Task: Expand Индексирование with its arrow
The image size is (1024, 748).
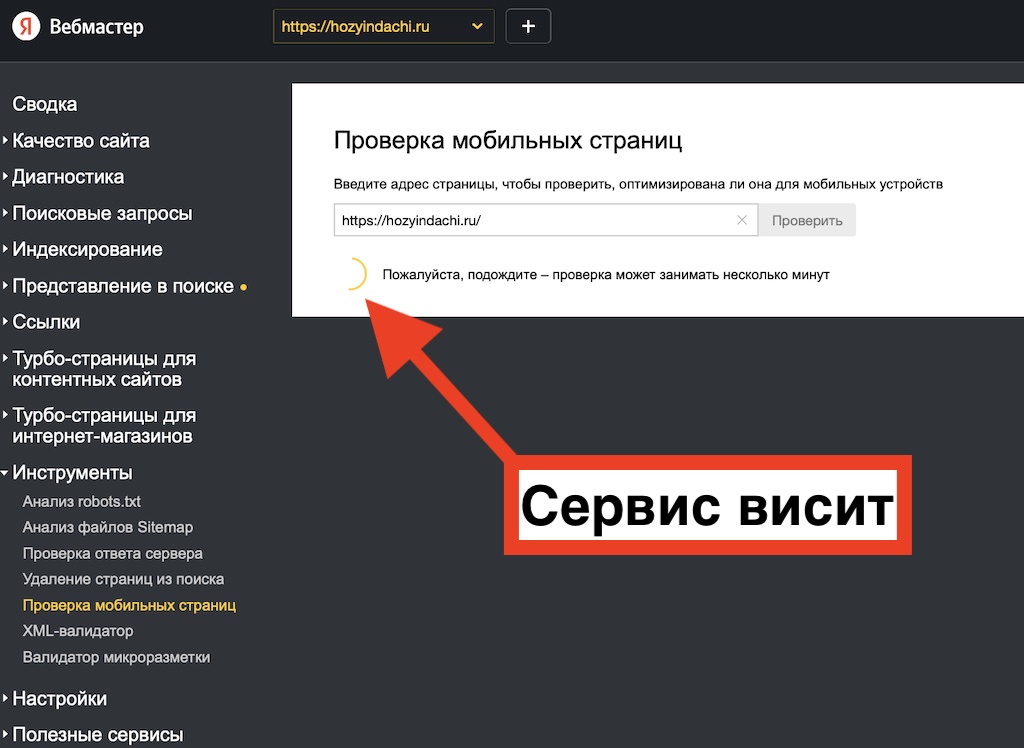Action: pos(5,249)
